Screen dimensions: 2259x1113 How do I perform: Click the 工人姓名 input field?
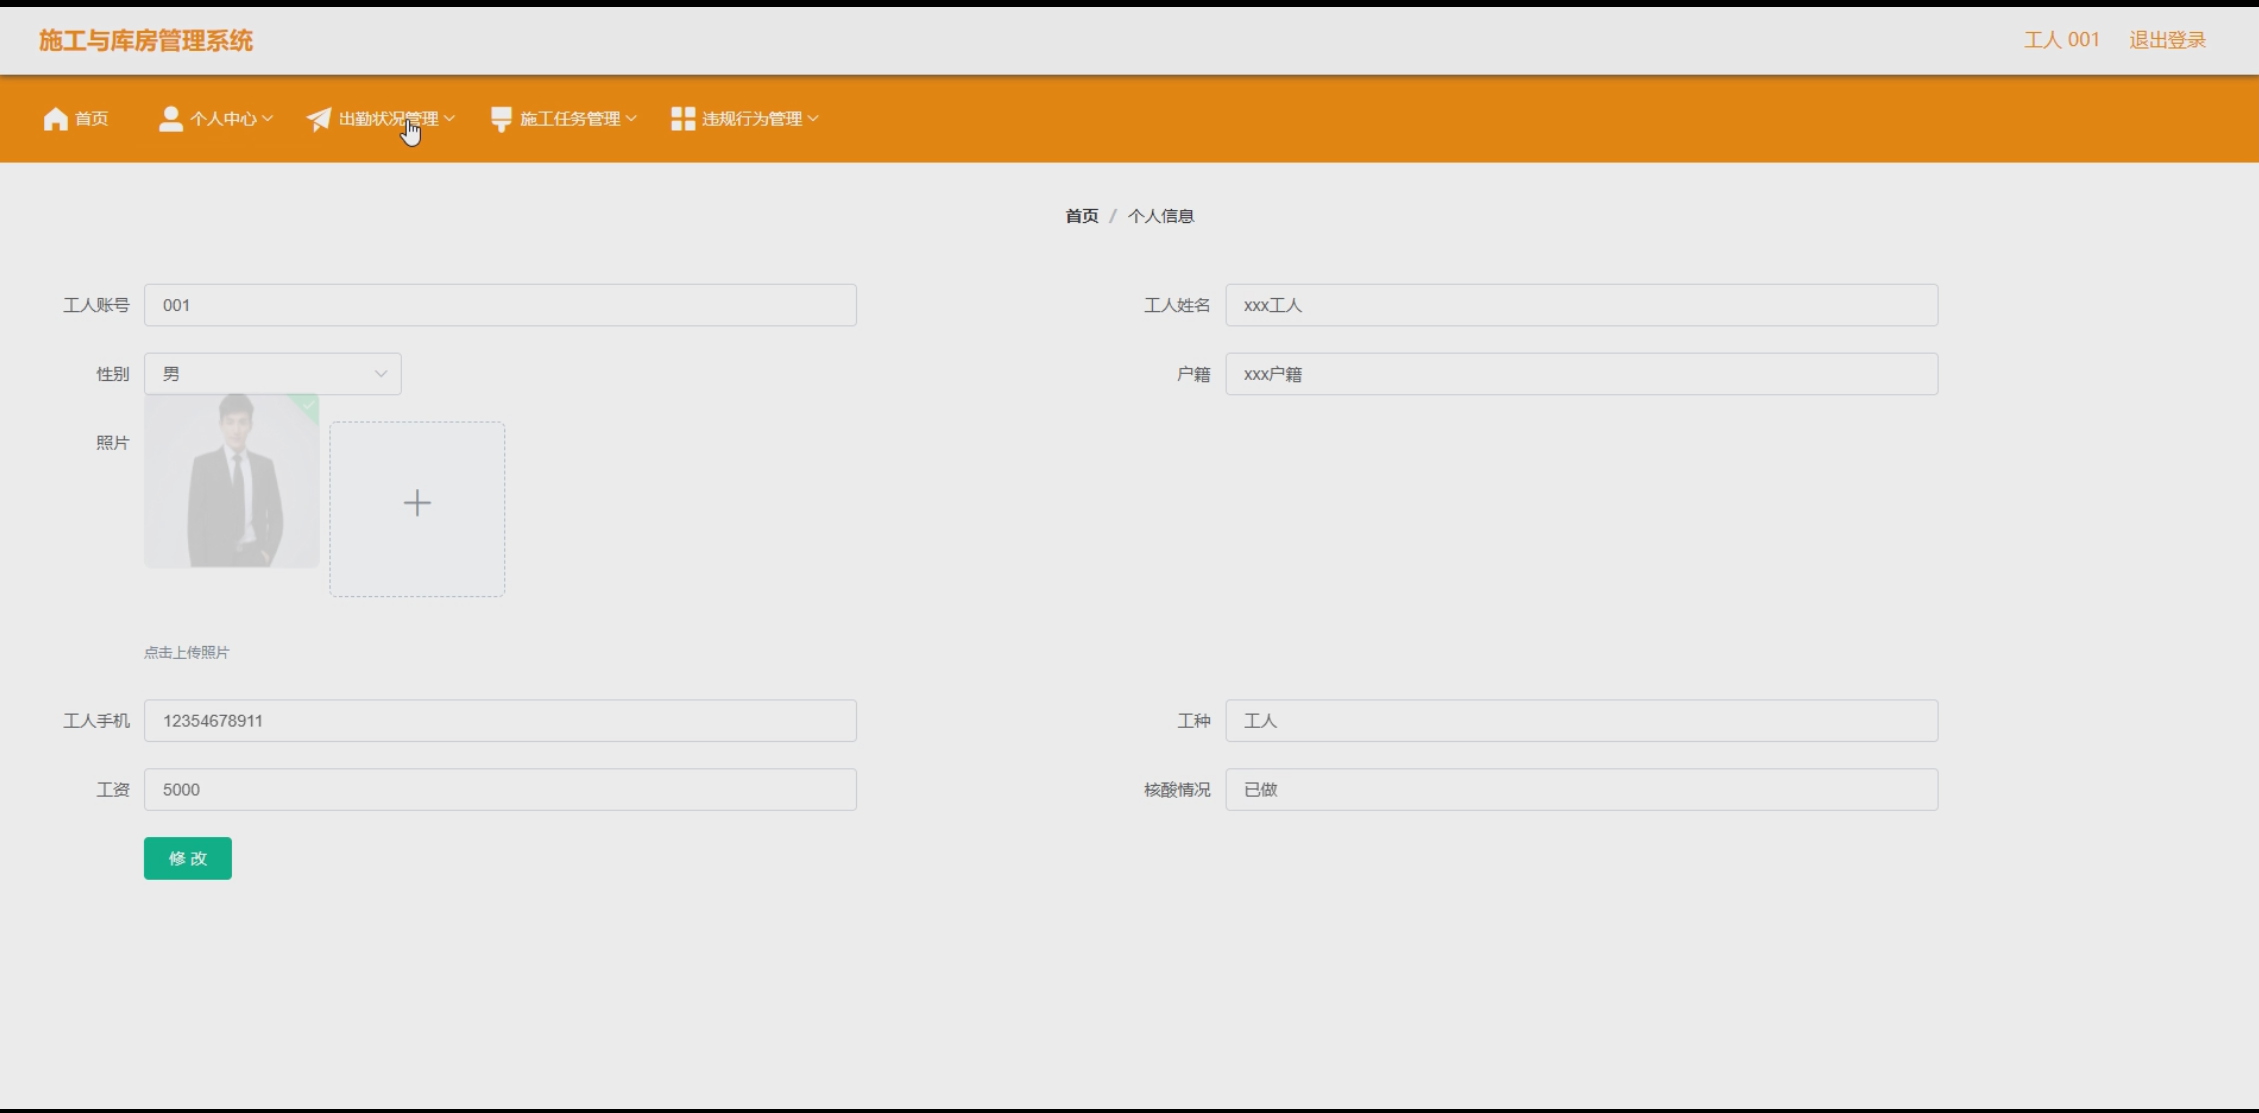click(x=1581, y=305)
